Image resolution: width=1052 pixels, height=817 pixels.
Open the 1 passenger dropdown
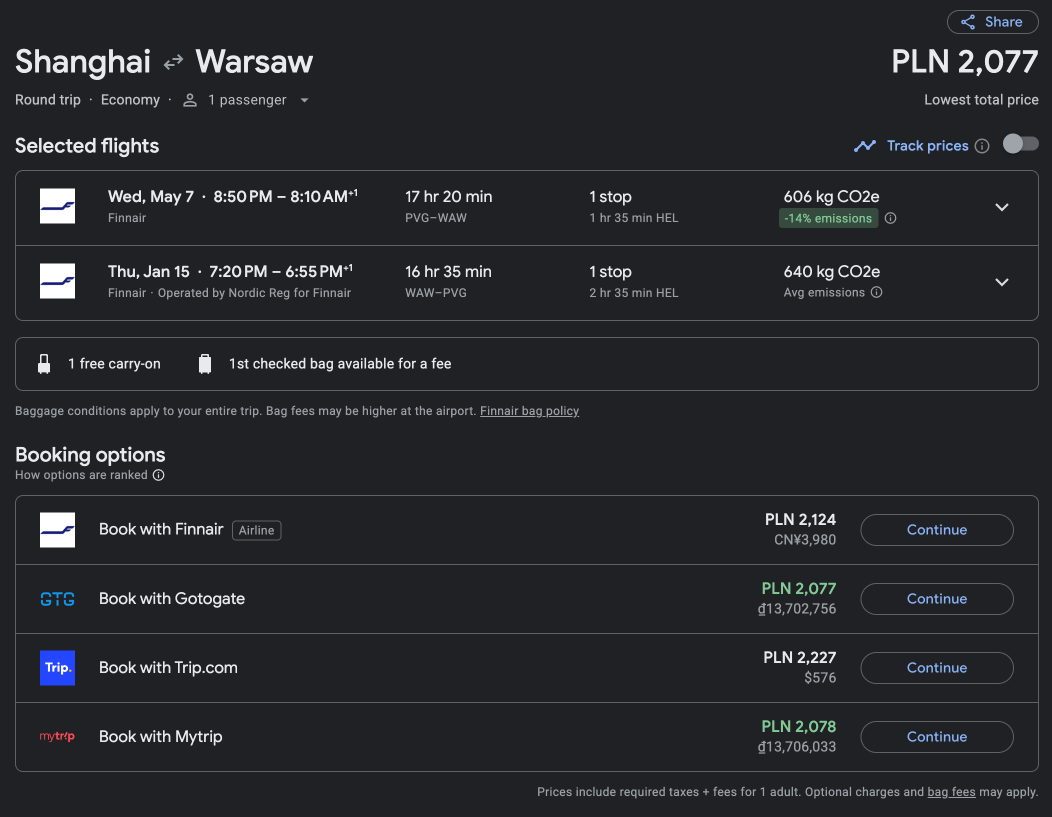pyautogui.click(x=246, y=100)
